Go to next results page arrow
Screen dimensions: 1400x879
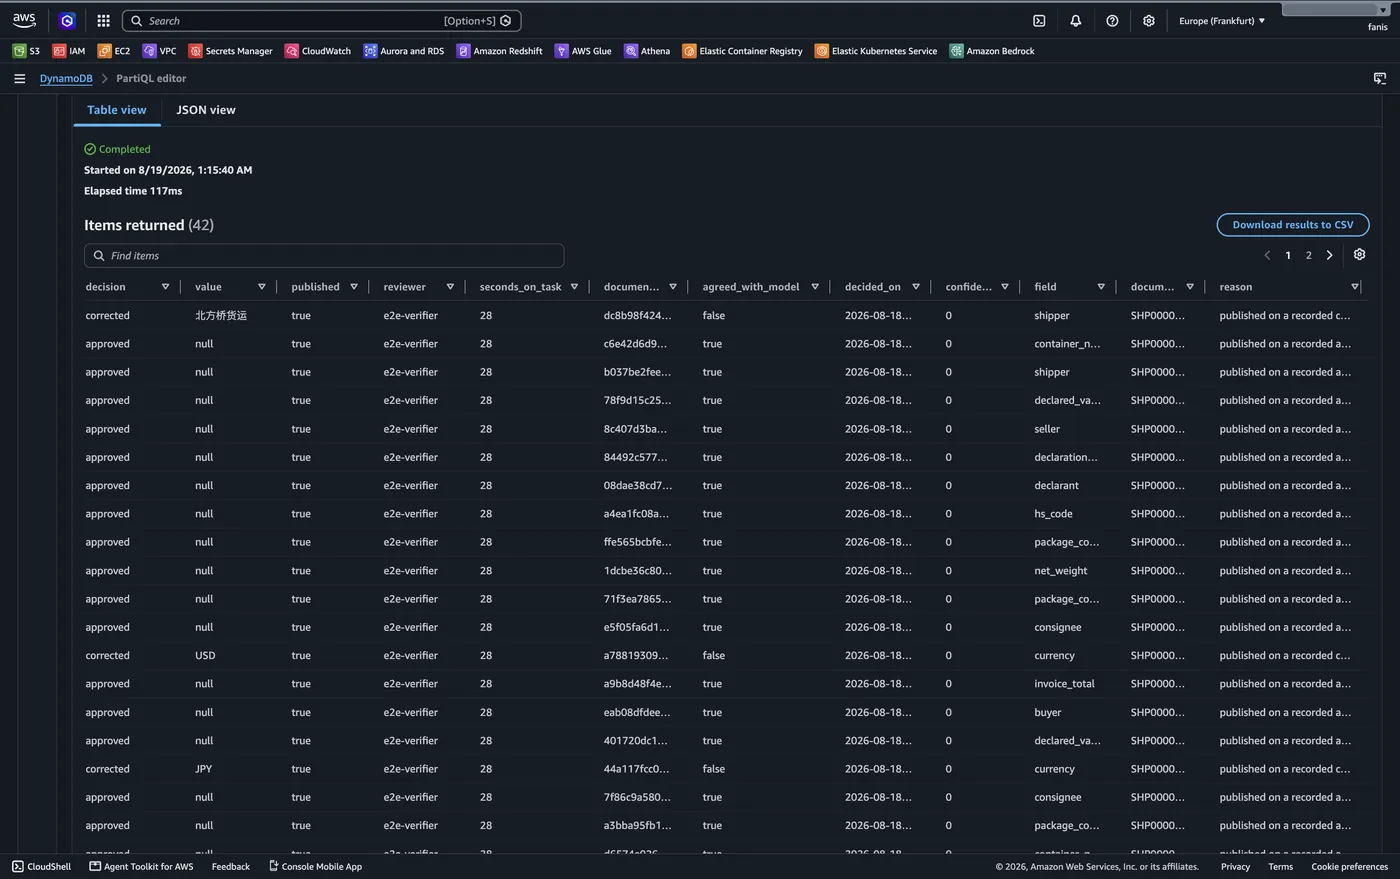coord(1329,255)
